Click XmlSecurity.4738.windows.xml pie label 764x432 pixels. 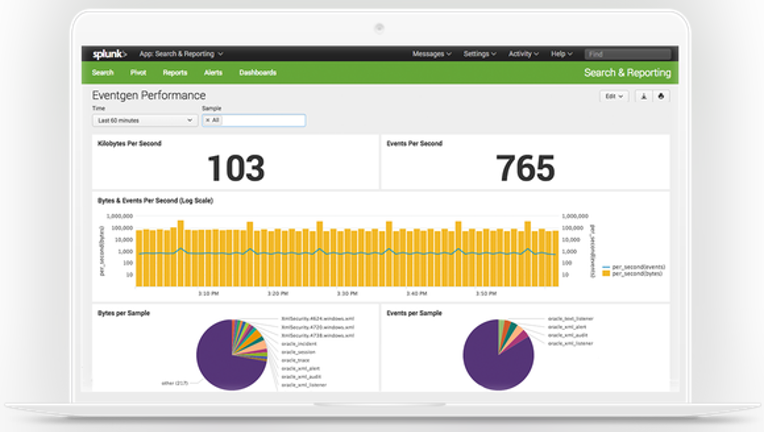pyautogui.click(x=318, y=336)
